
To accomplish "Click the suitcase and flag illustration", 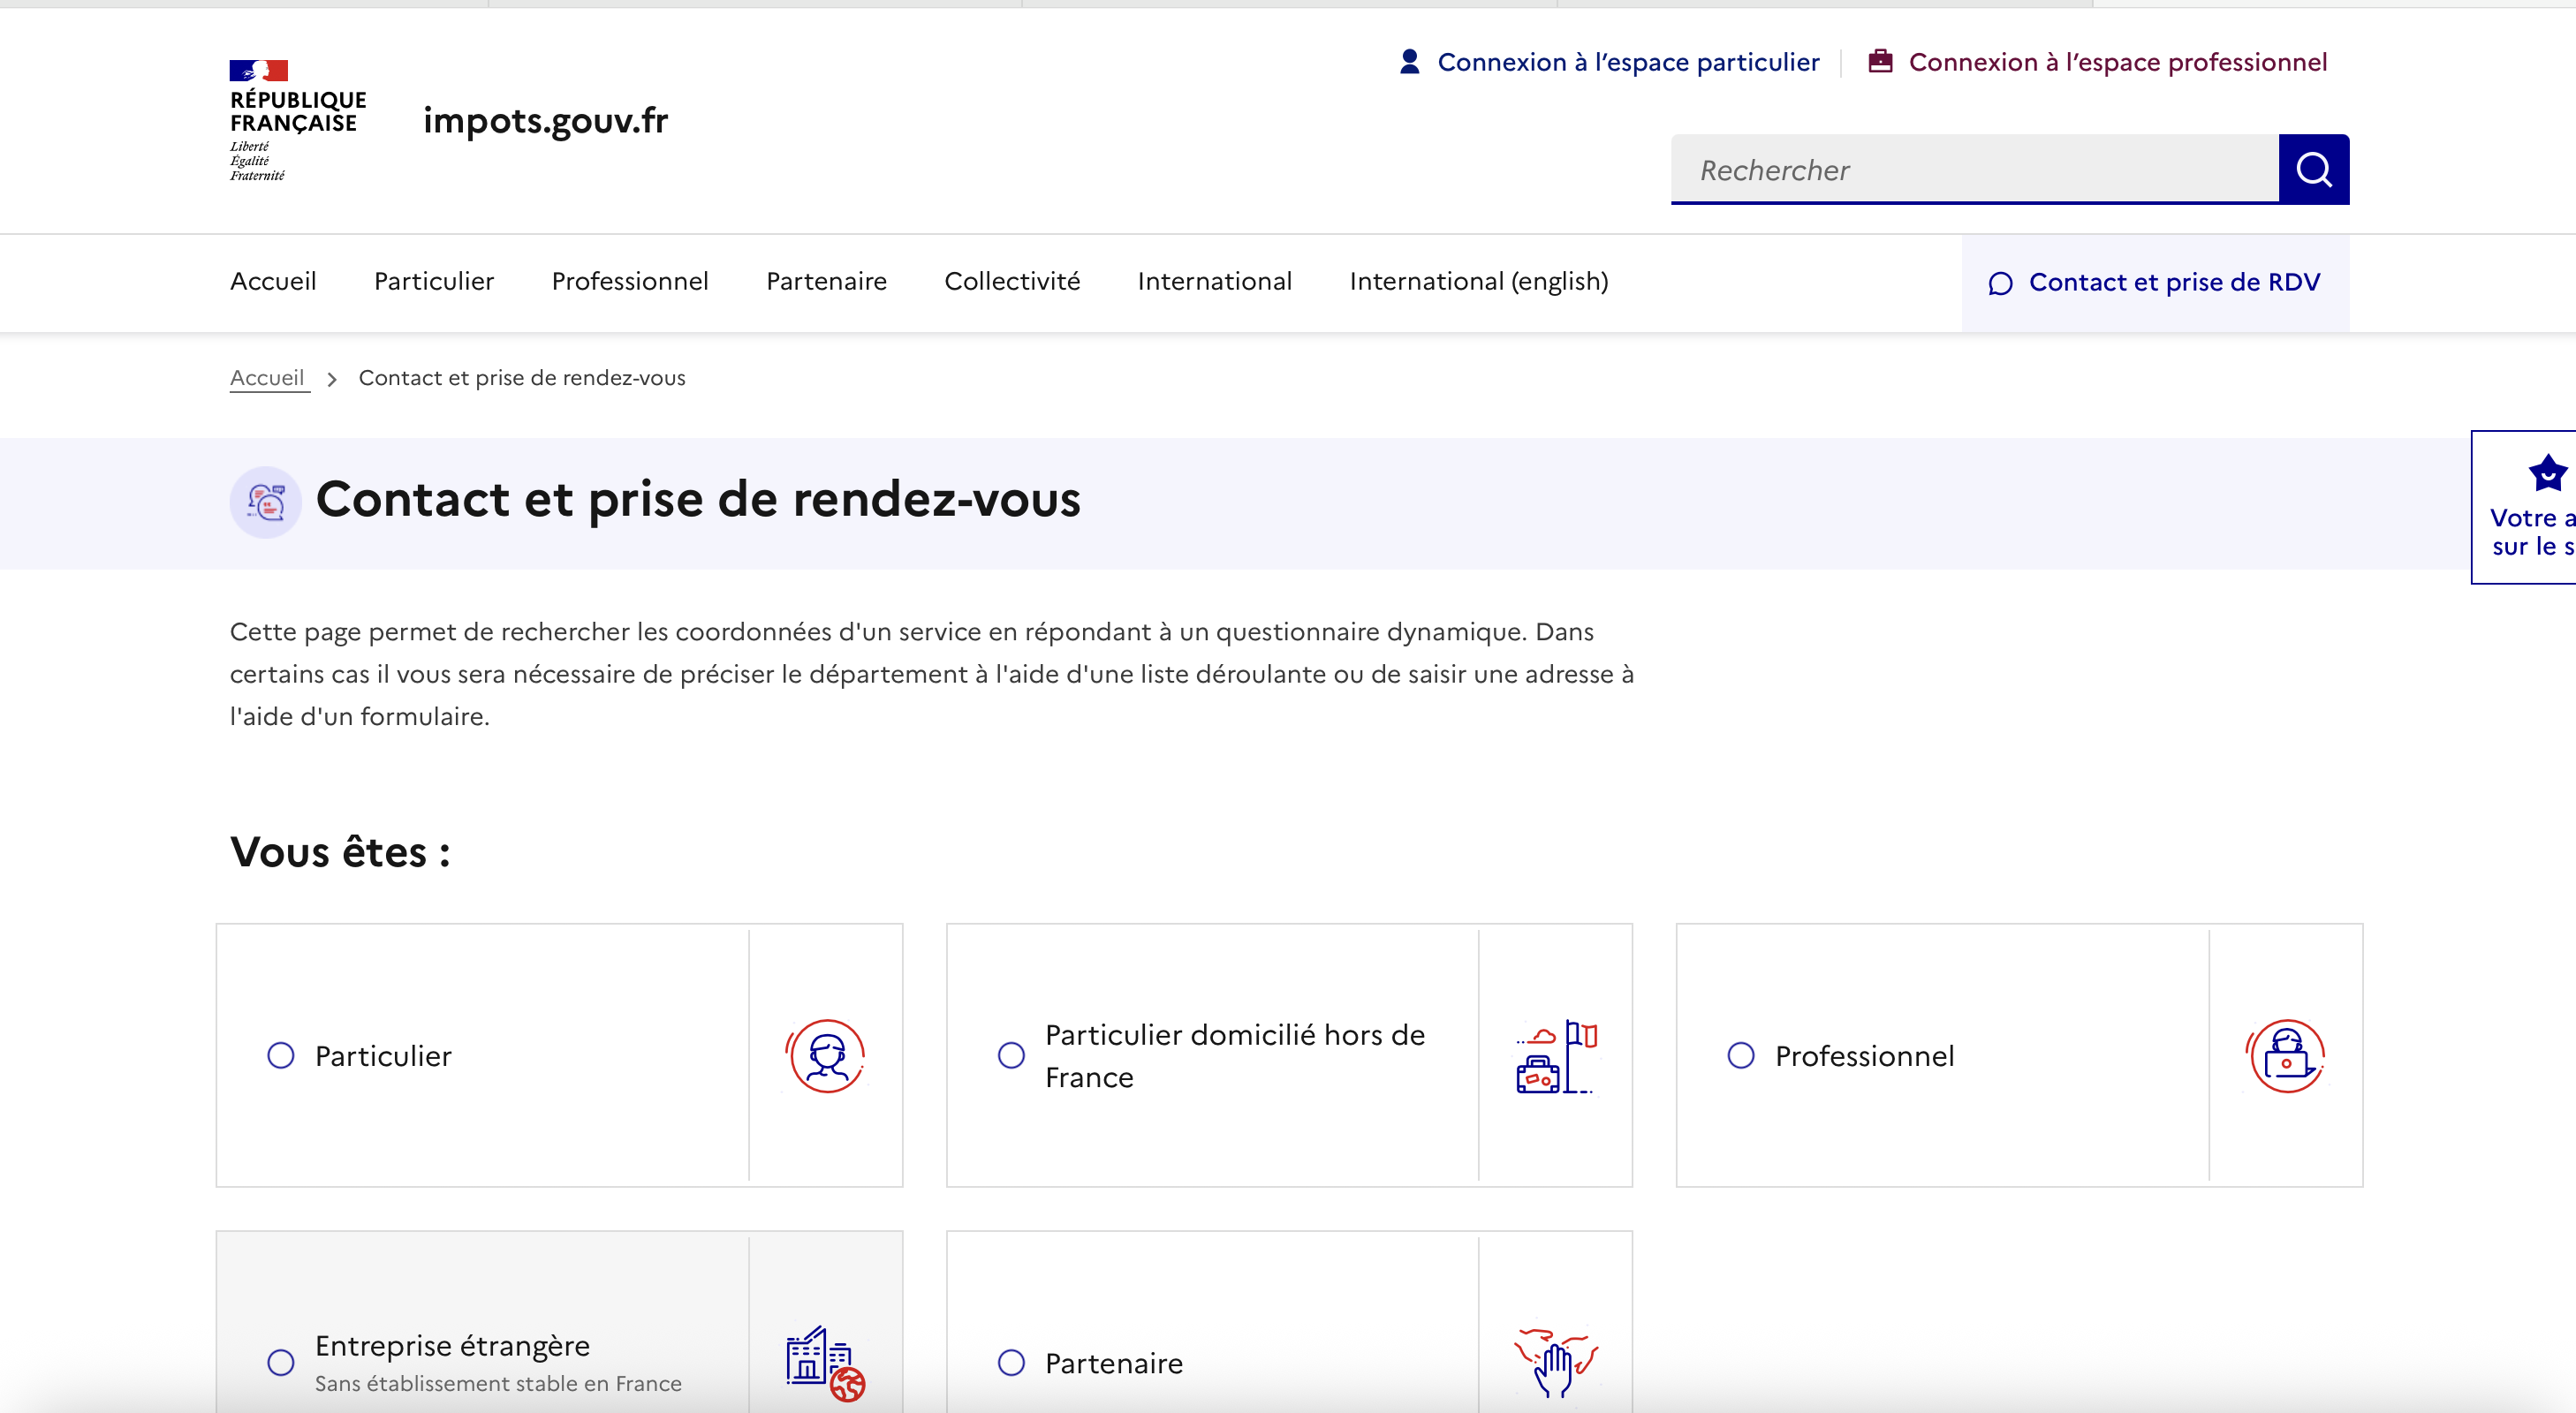I will point(1556,1056).
